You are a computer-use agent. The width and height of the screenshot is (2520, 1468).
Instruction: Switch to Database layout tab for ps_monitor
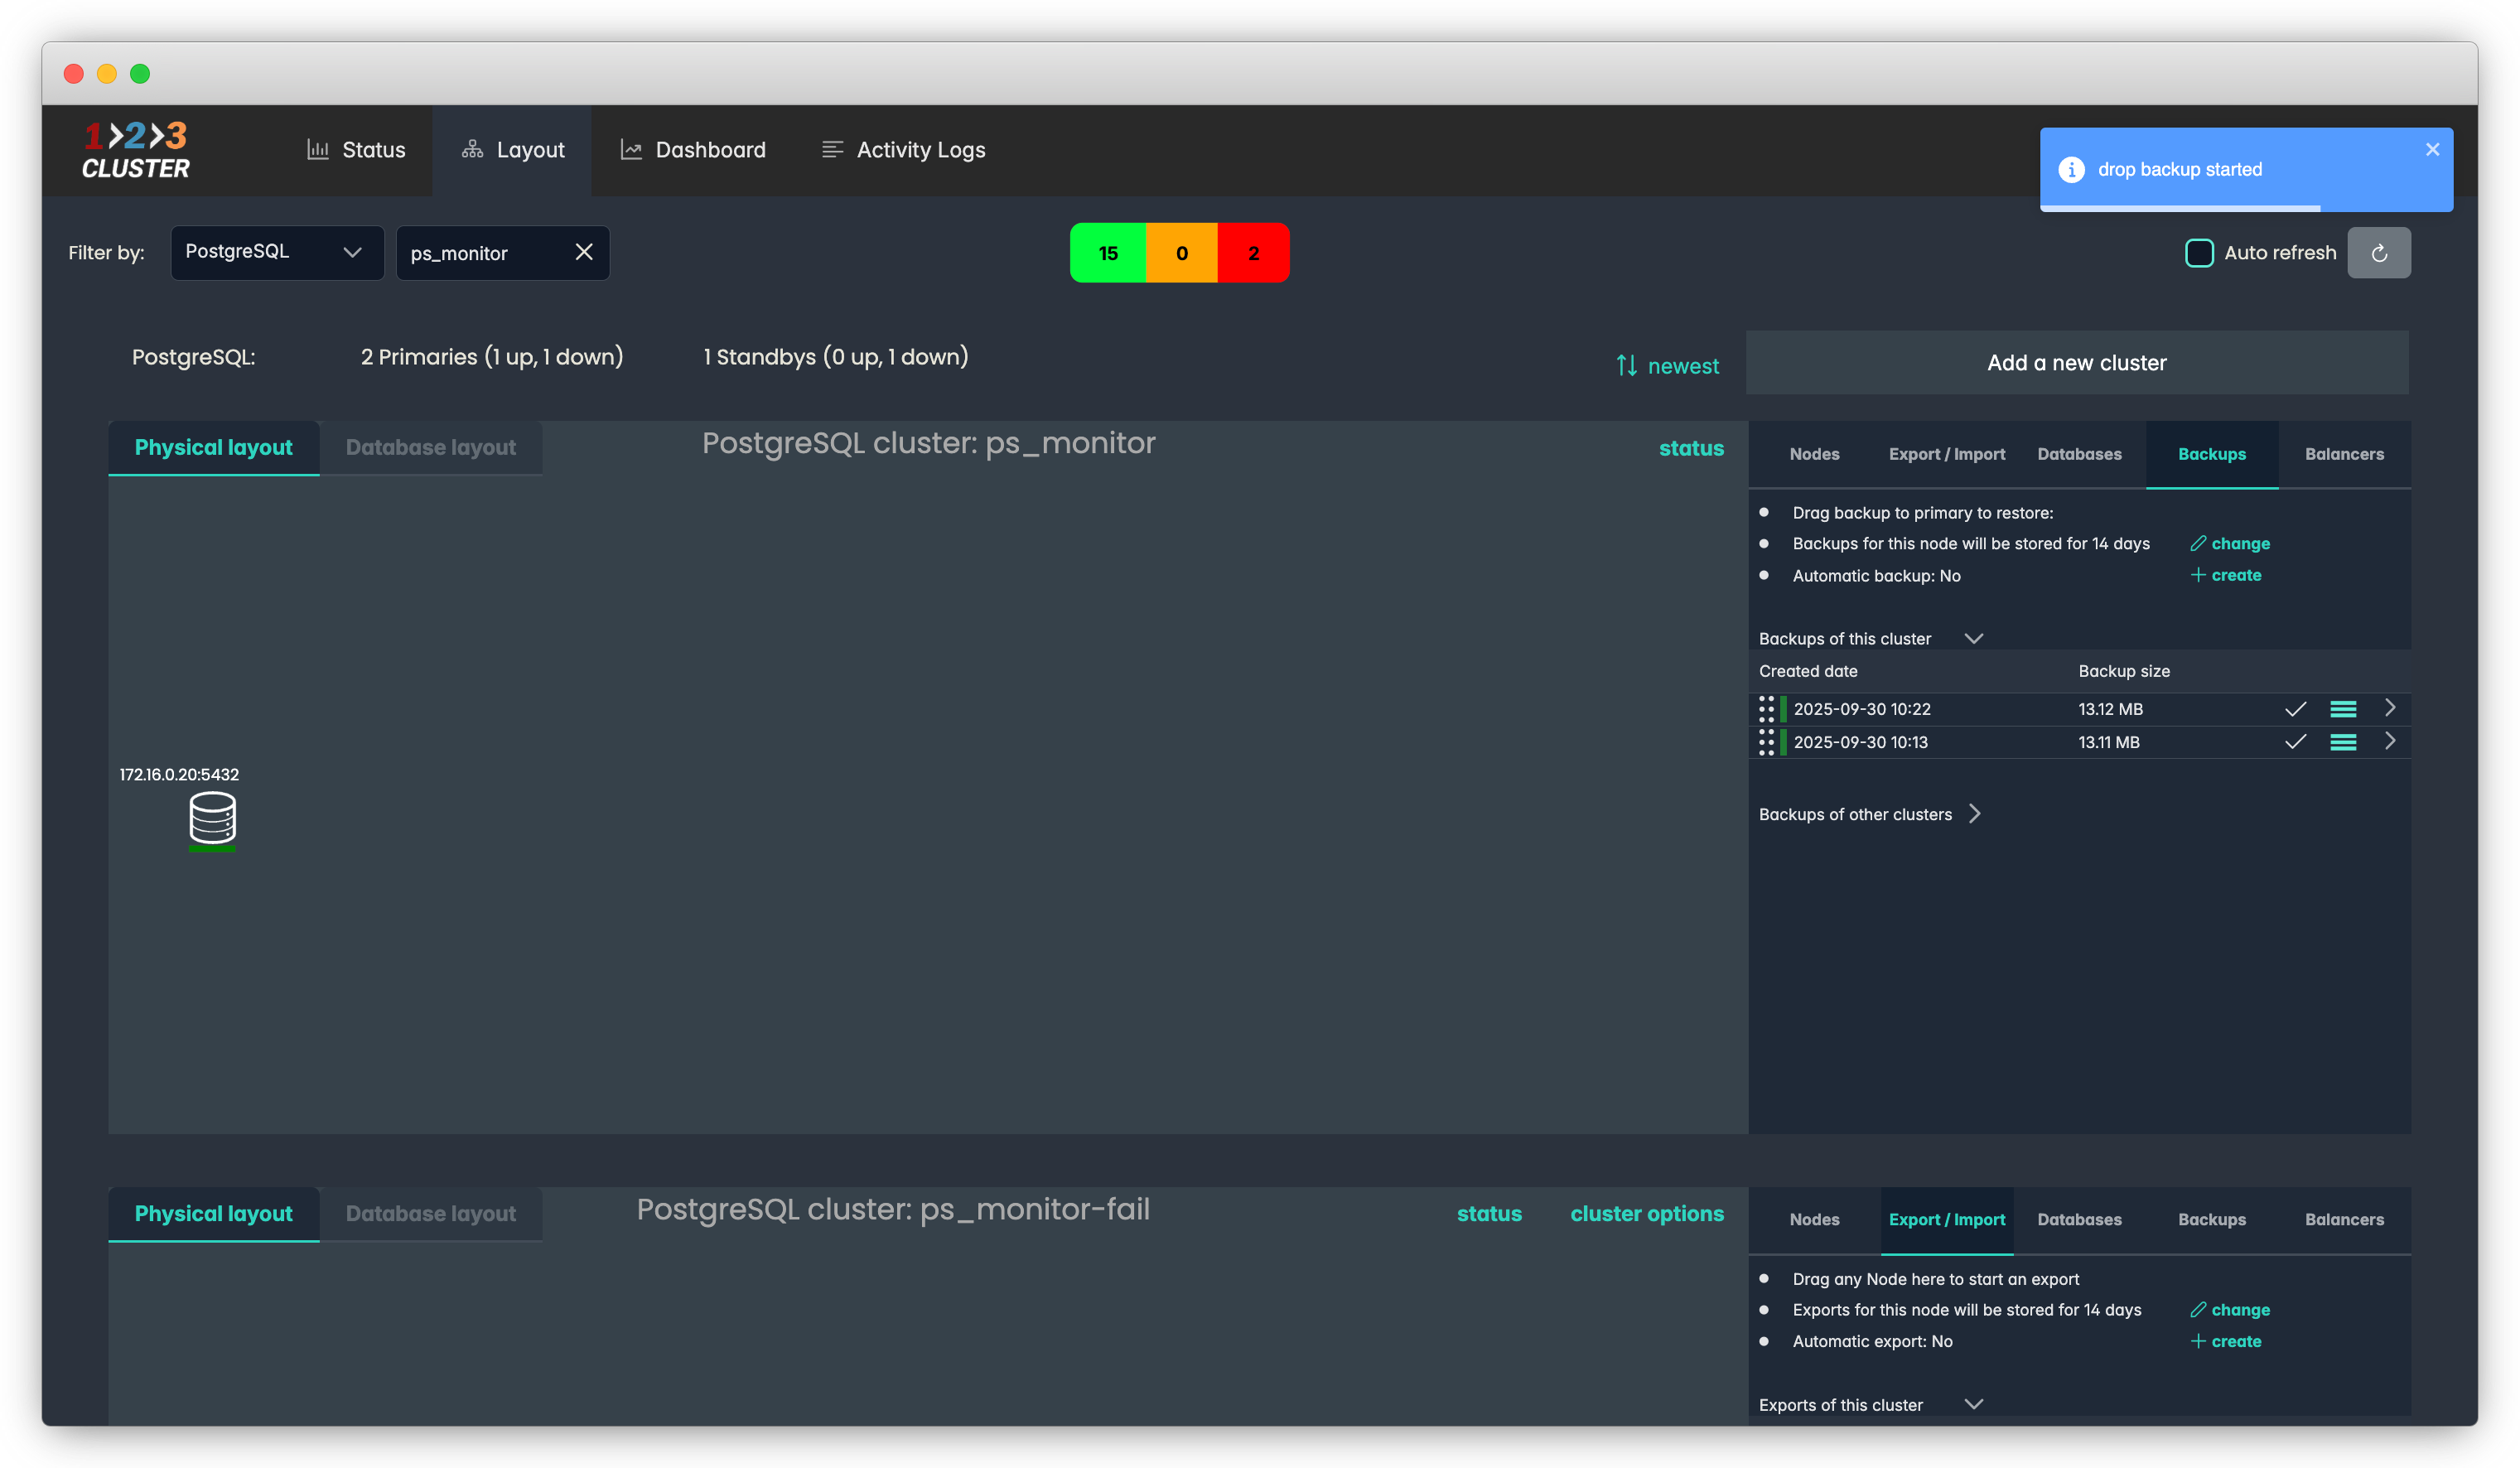430,448
